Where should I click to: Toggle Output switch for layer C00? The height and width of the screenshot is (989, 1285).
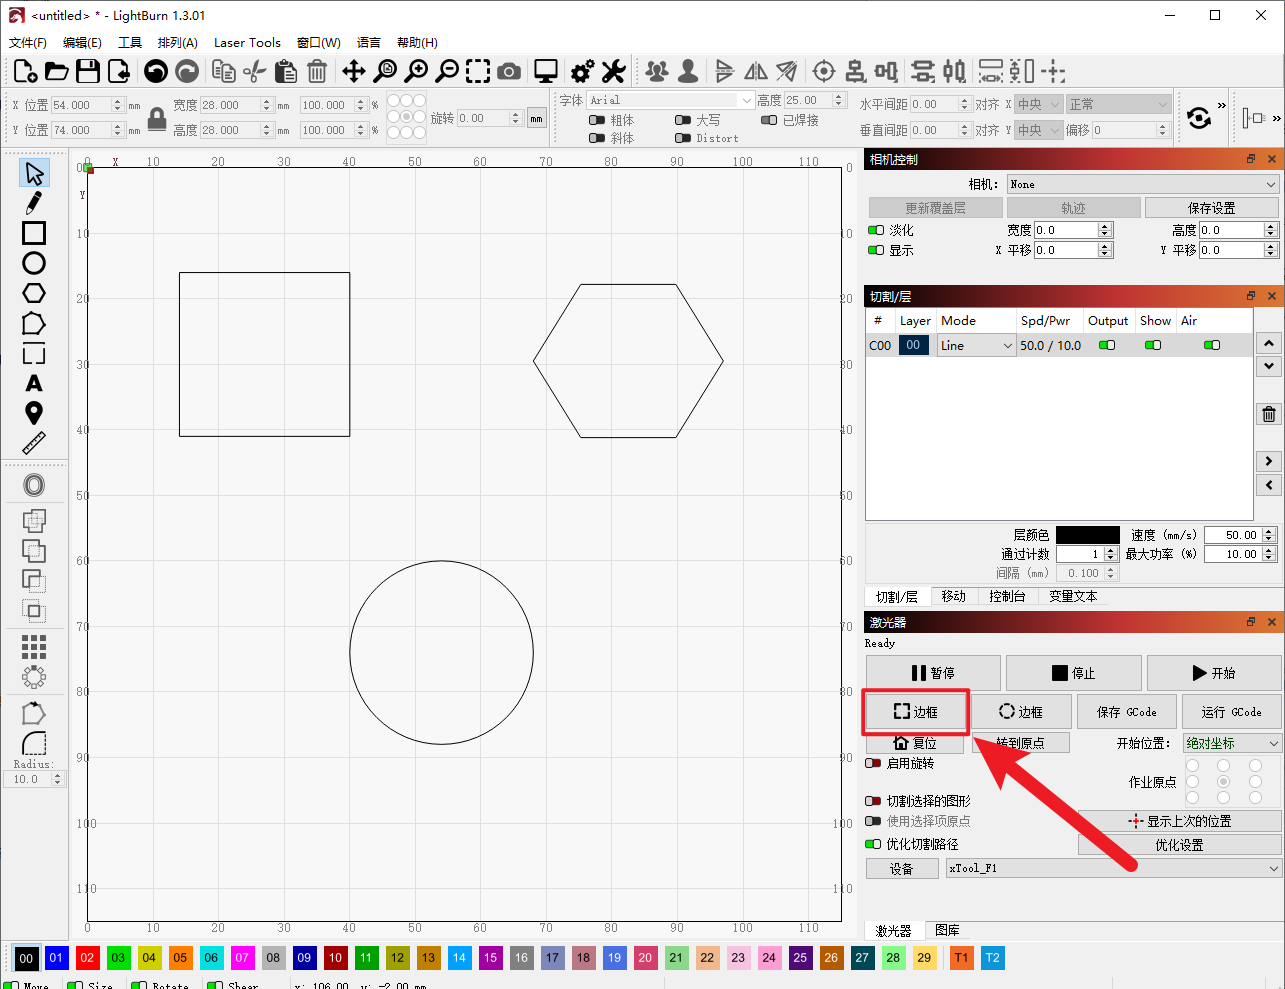[x=1107, y=345]
